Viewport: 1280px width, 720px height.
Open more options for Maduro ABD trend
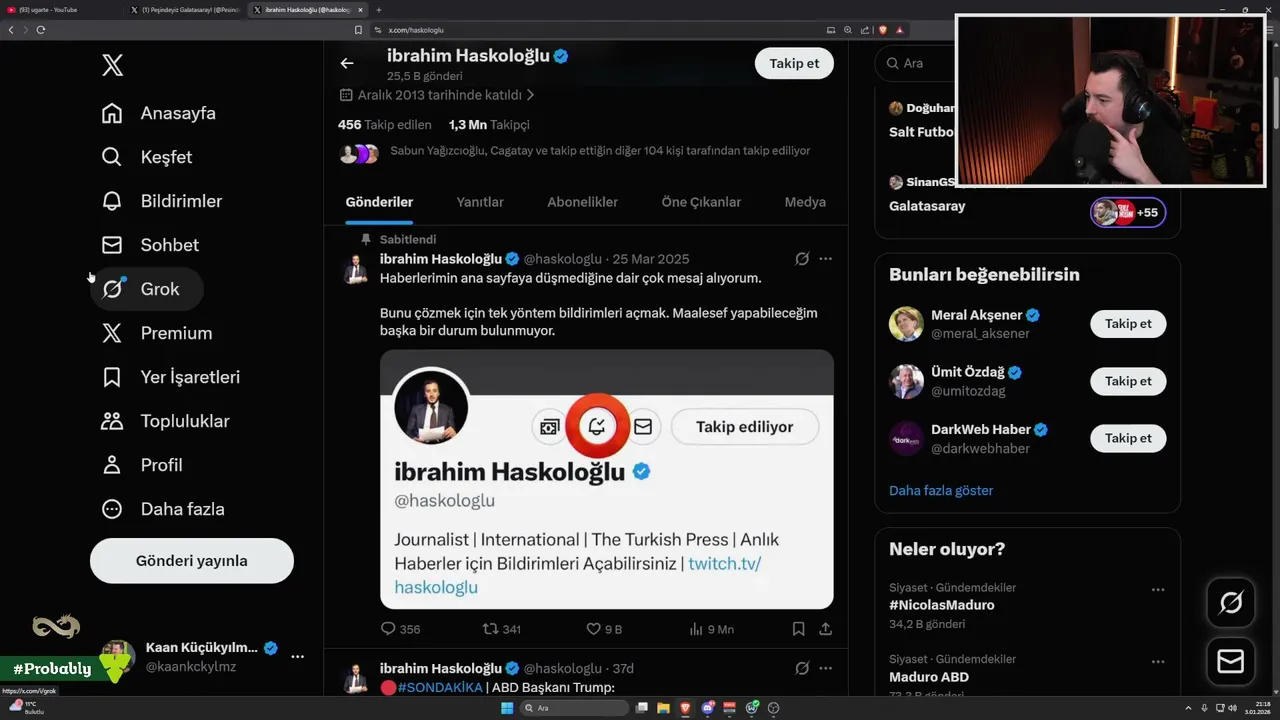tap(1158, 661)
